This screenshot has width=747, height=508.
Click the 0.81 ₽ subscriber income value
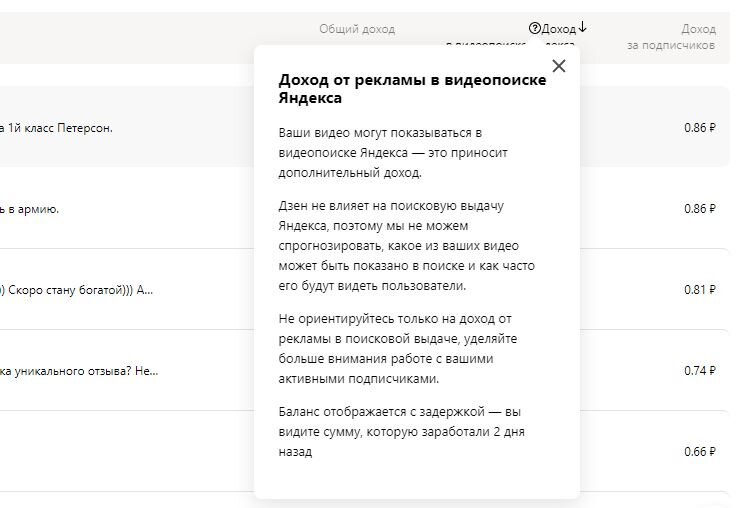(x=700, y=290)
